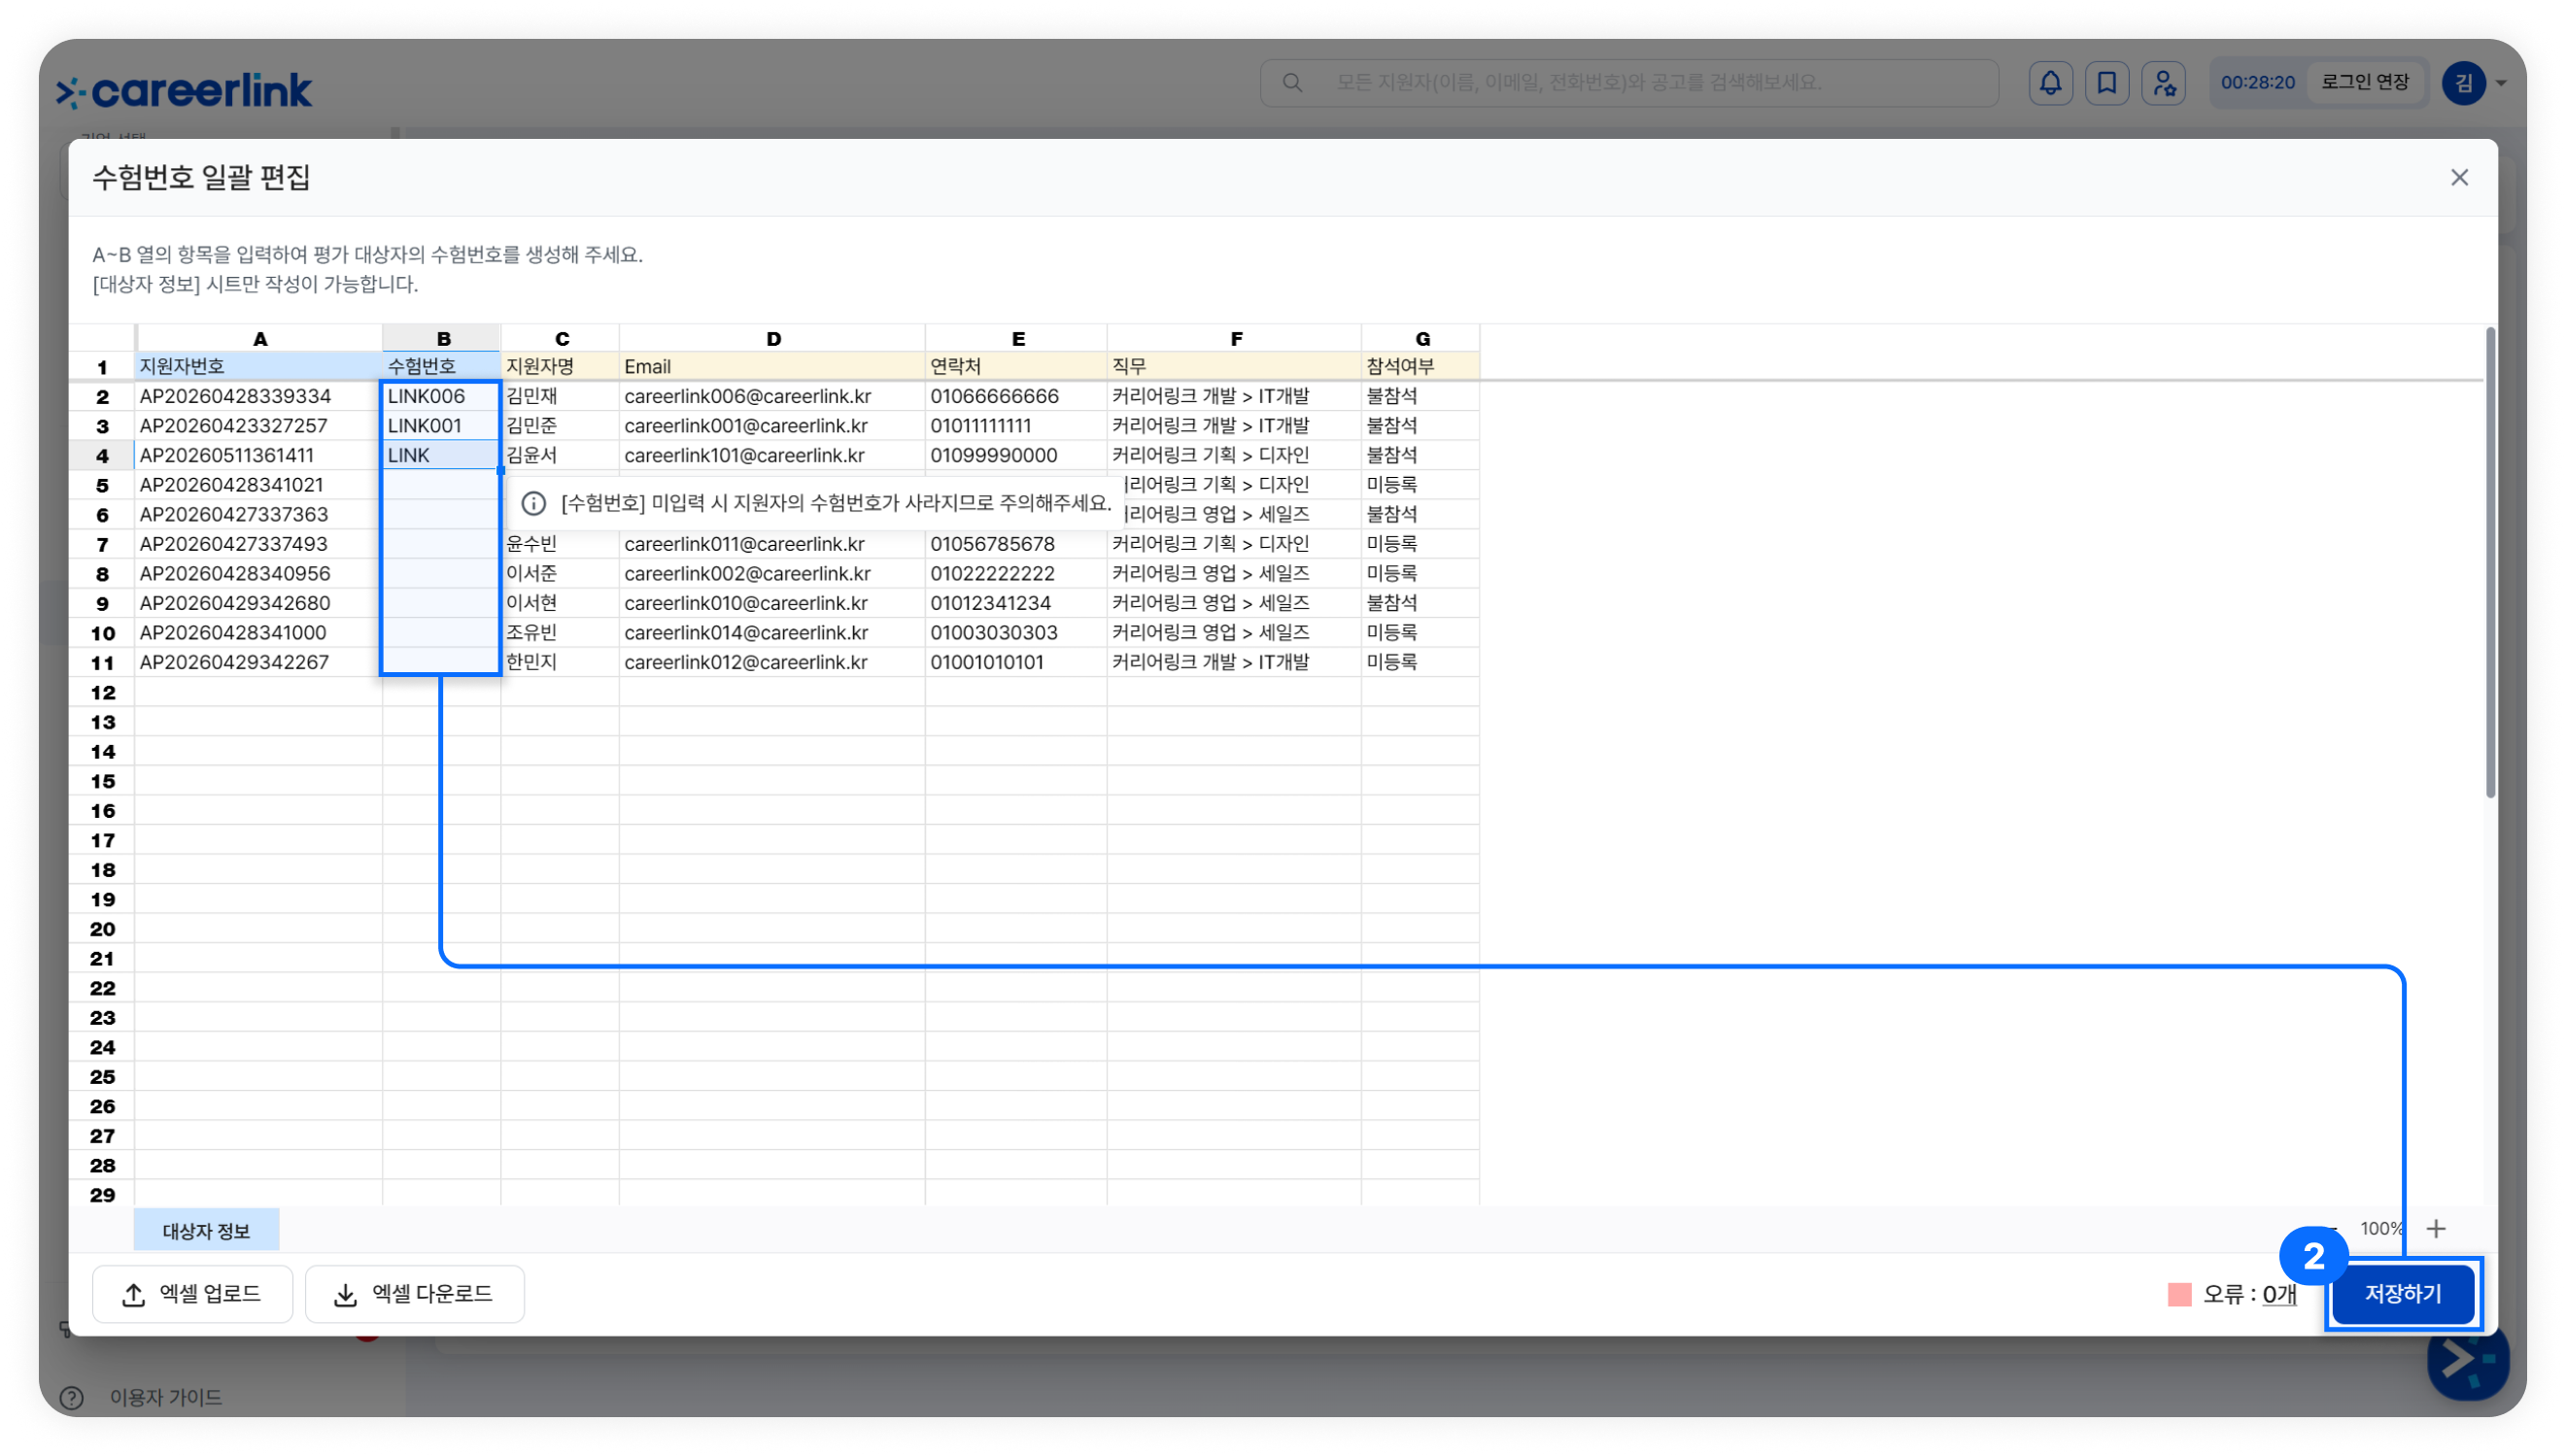Screen dimensions: 2566x1456
Task: Click the name cell 윤수빈
Action: click(x=560, y=545)
